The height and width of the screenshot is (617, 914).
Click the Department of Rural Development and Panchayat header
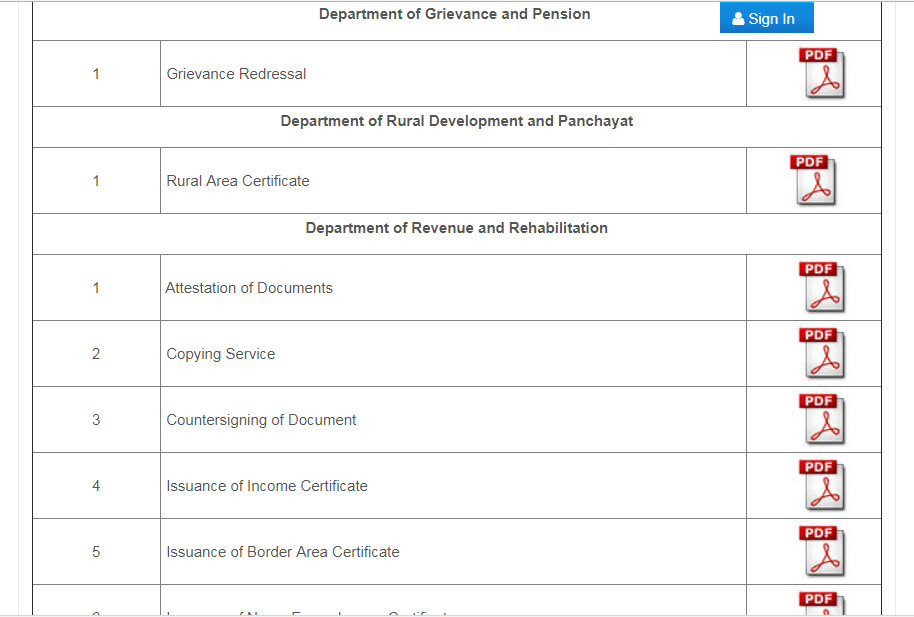pyautogui.click(x=456, y=120)
